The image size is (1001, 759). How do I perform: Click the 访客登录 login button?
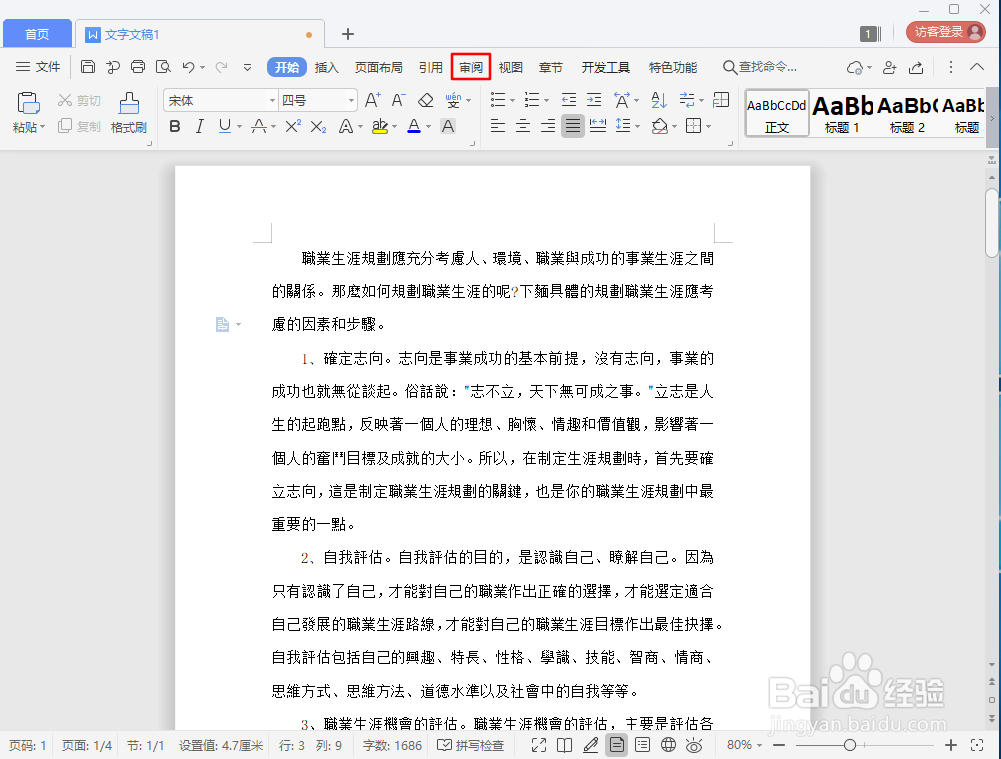[946, 32]
